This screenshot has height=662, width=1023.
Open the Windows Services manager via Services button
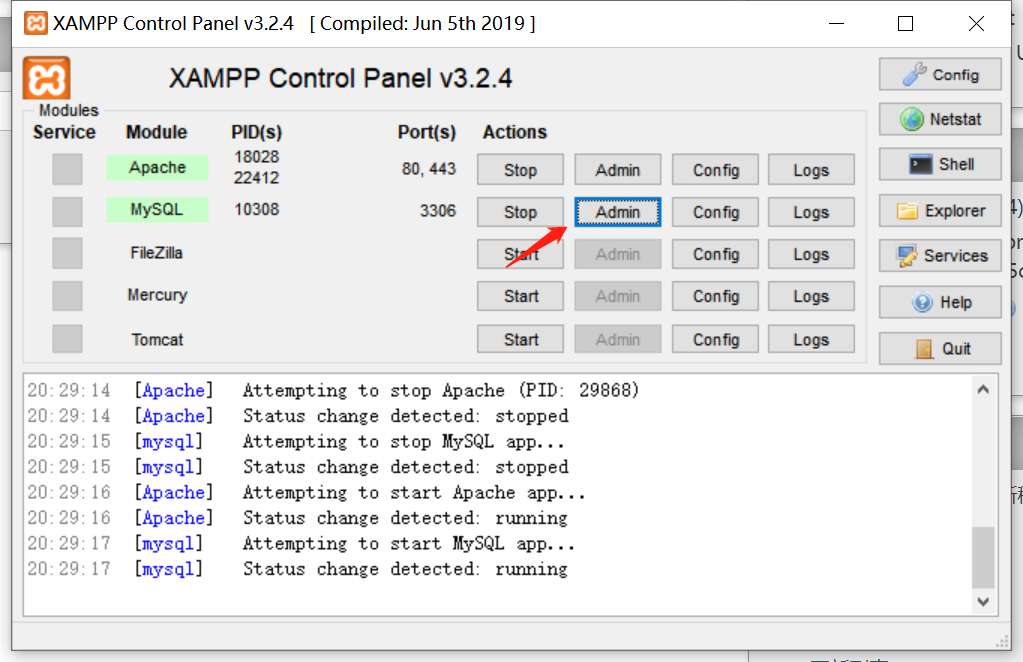coord(938,256)
